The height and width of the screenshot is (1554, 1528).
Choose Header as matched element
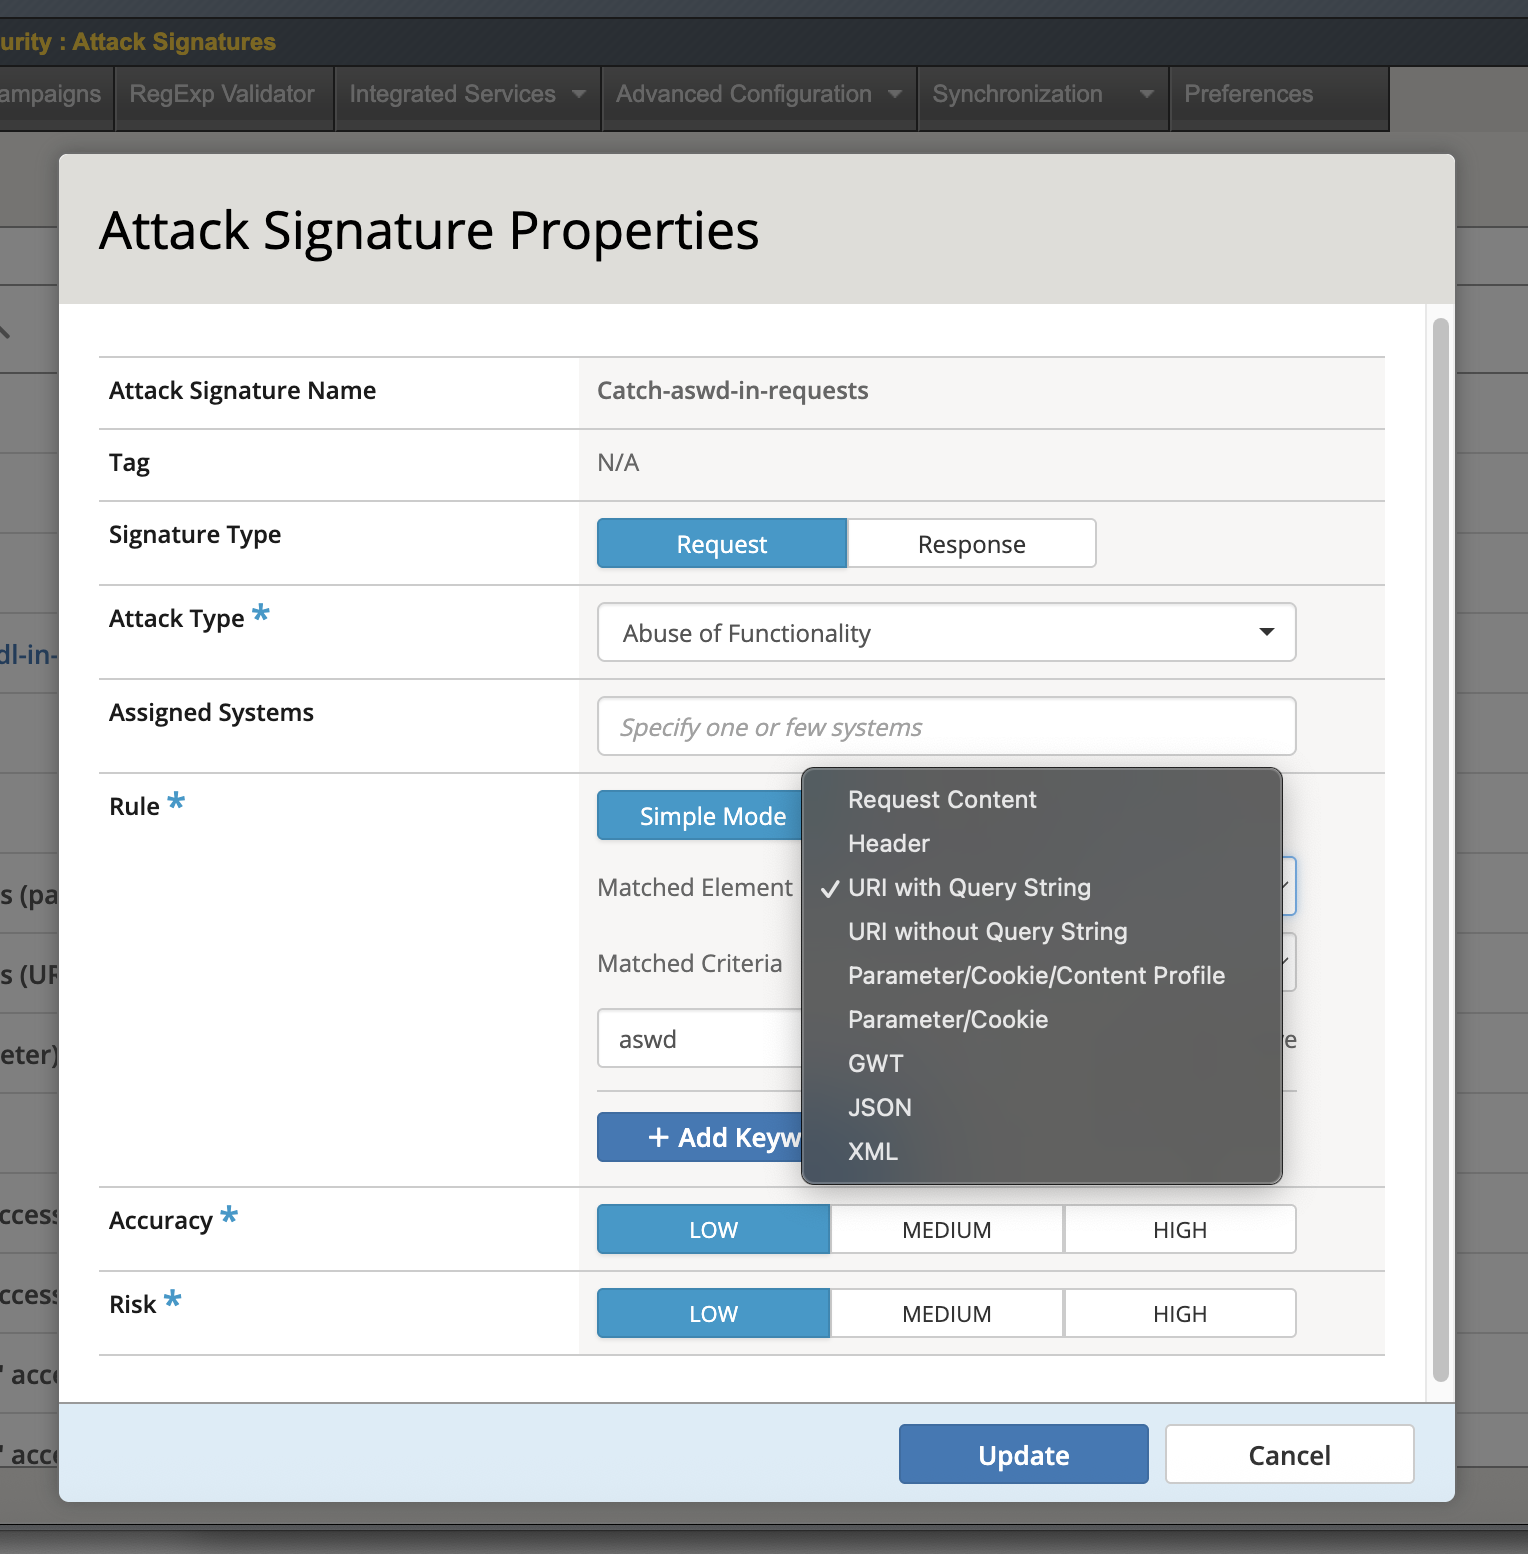[x=1042, y=844]
